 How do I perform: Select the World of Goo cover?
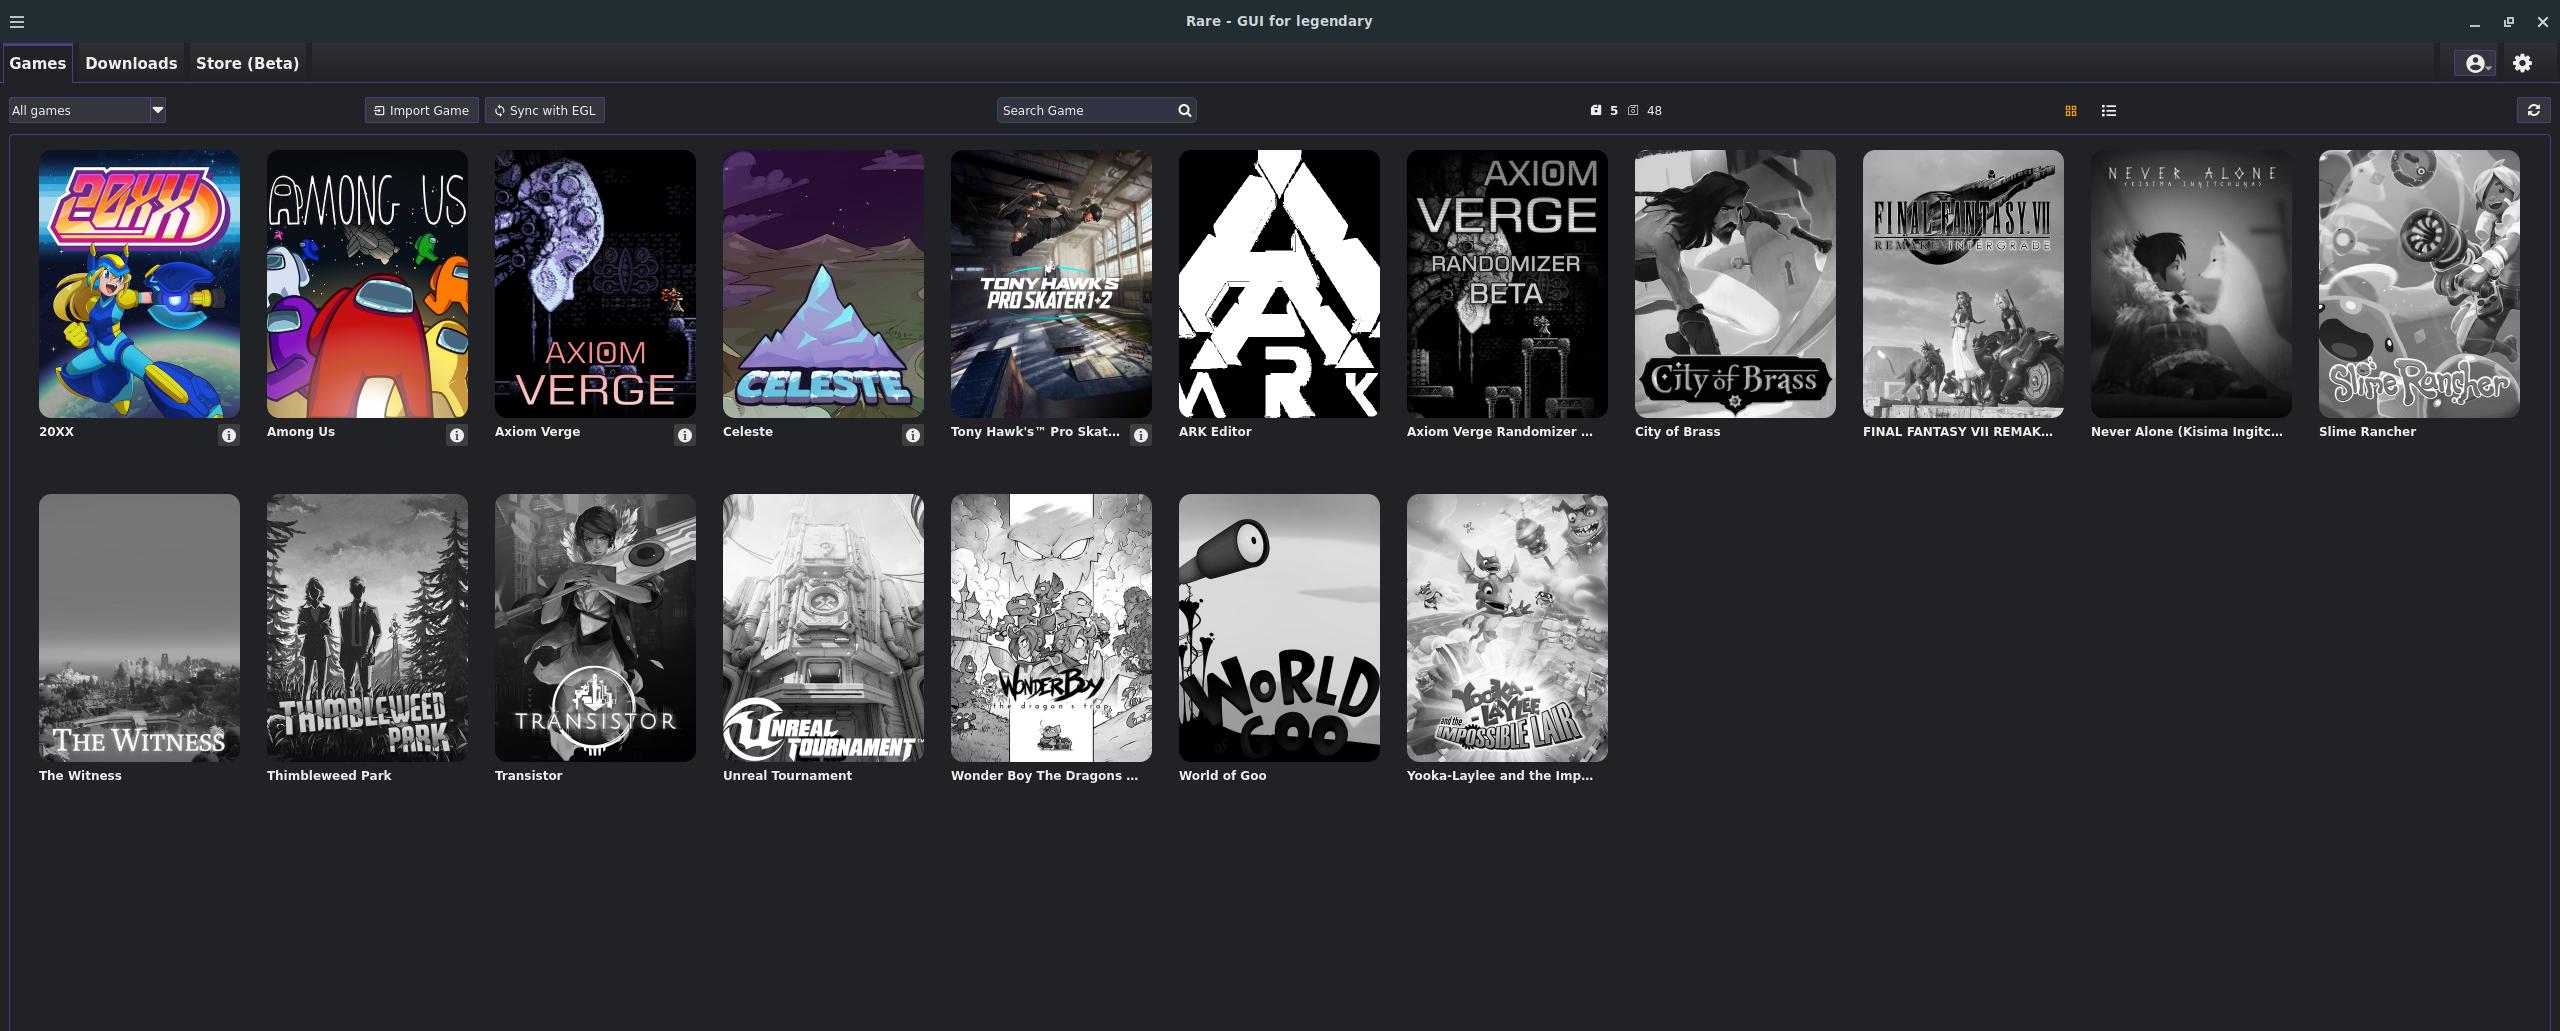coord(1279,628)
